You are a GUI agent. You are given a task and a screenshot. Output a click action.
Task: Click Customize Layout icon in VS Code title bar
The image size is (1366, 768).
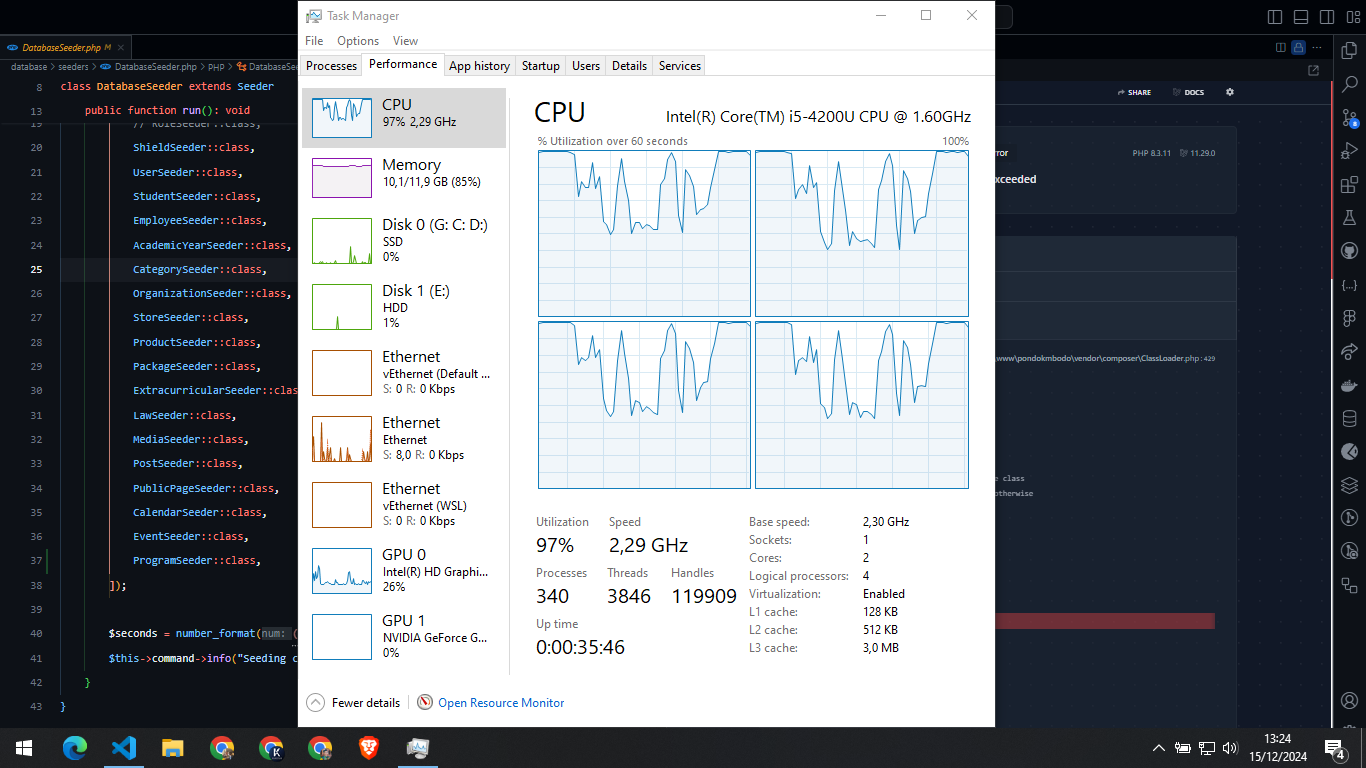[1352, 17]
